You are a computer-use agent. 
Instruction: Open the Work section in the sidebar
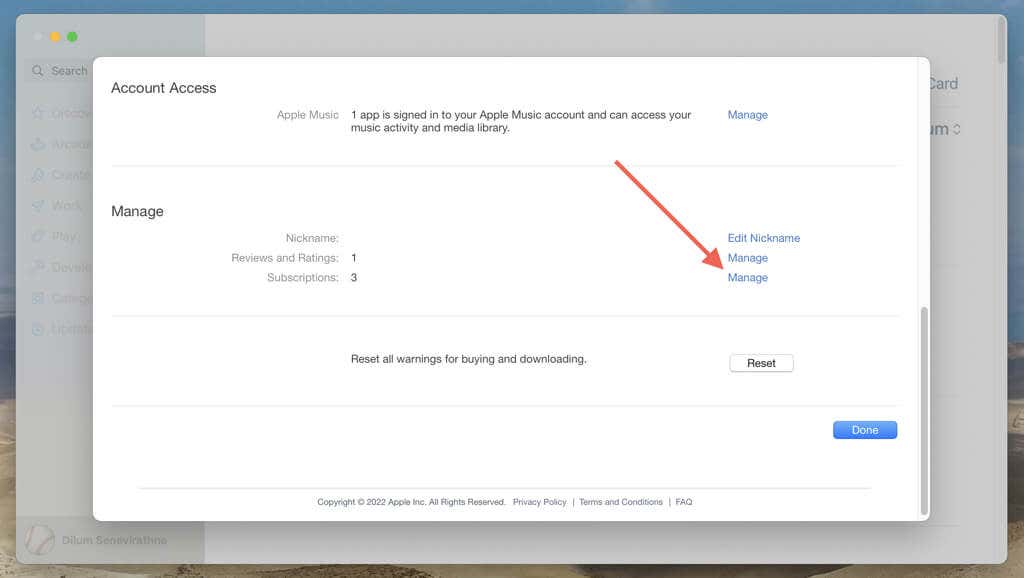(x=62, y=205)
